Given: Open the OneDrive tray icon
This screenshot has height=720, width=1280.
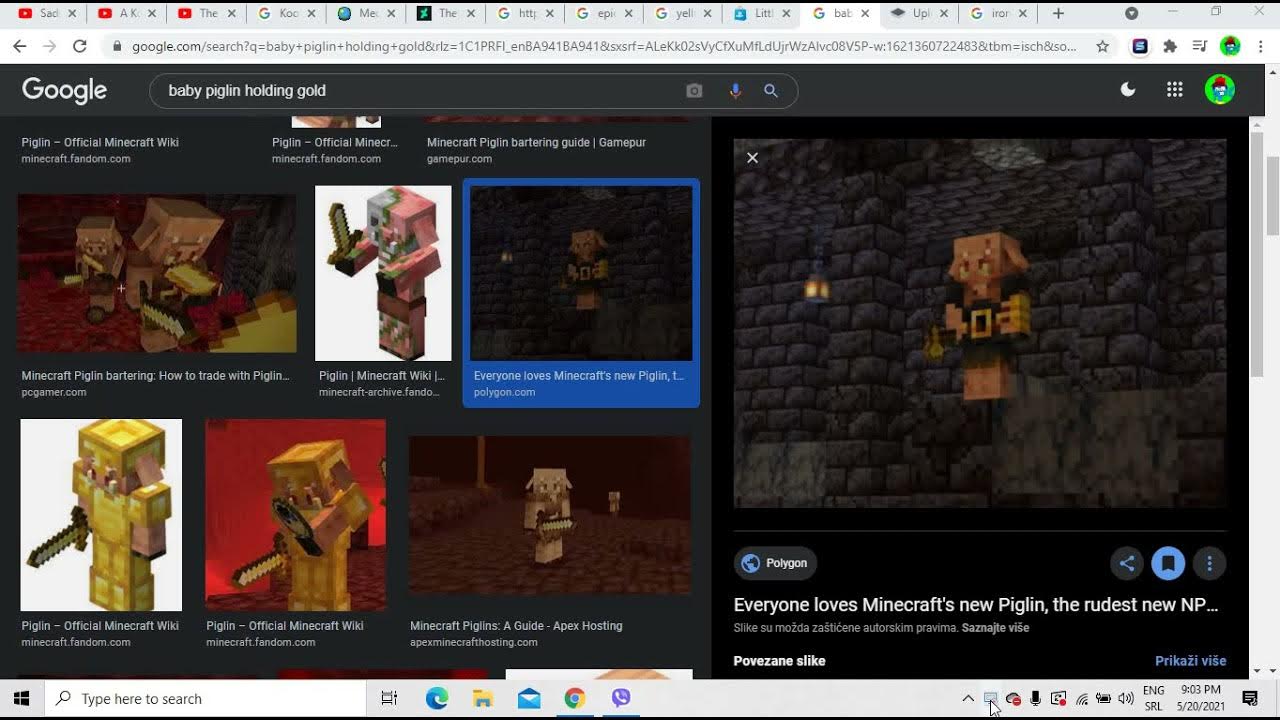Looking at the screenshot, I should click(1013, 698).
